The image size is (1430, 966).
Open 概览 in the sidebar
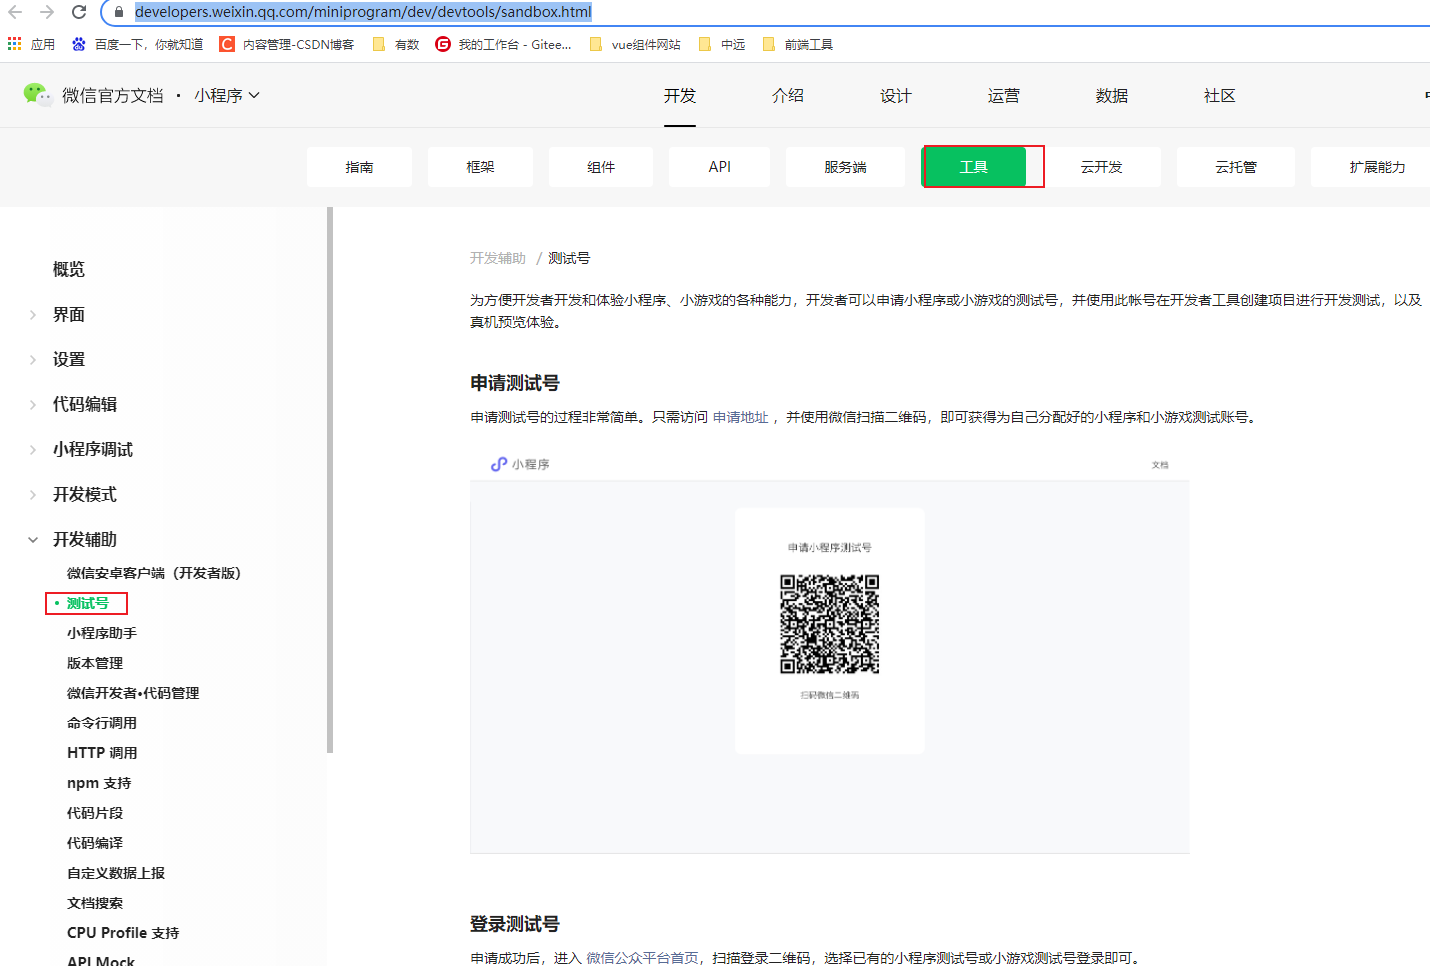coord(69,269)
